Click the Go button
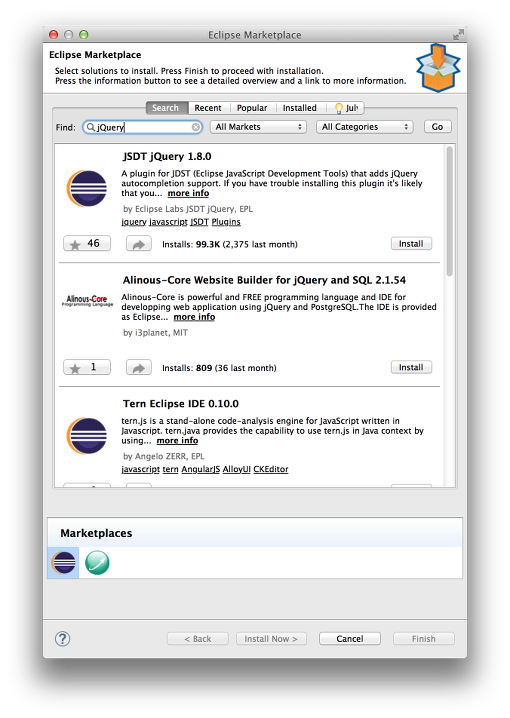The height and width of the screenshot is (718, 510). click(x=437, y=127)
